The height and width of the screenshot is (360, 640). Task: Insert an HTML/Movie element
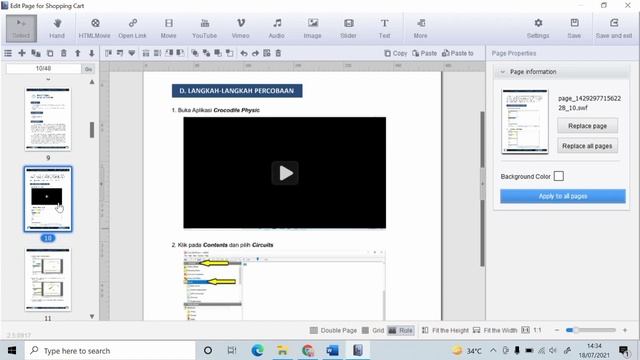(95, 28)
